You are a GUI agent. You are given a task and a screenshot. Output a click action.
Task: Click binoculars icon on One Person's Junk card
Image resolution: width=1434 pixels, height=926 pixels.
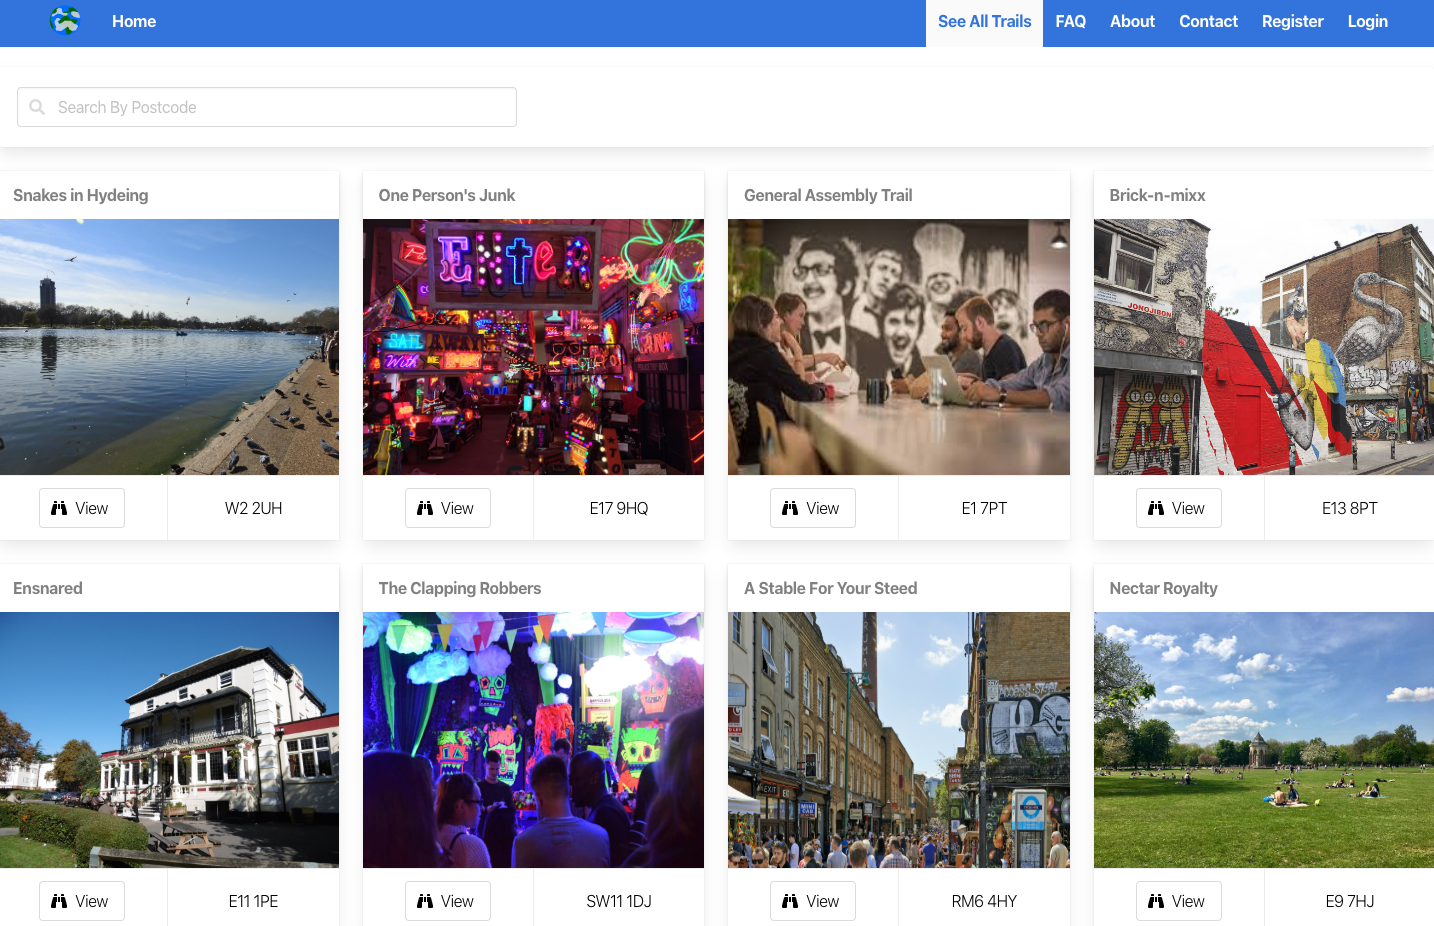[x=425, y=508]
